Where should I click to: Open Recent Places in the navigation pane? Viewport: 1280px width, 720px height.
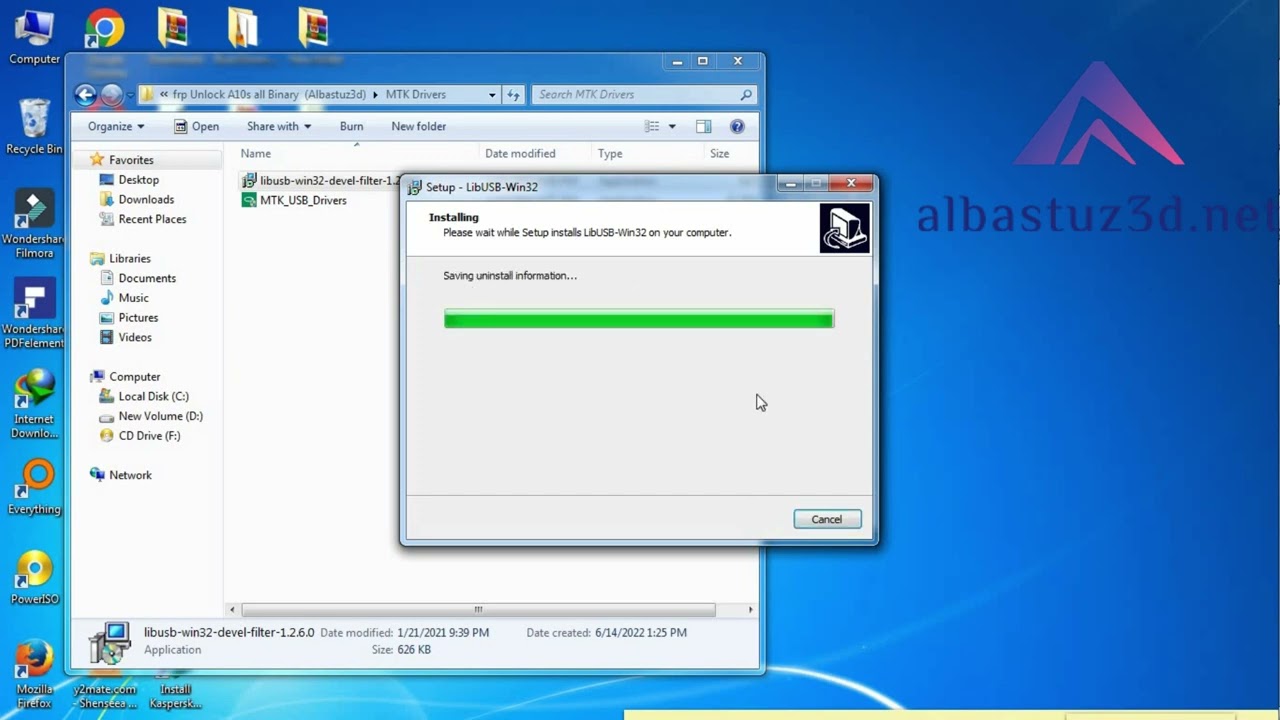click(x=152, y=220)
